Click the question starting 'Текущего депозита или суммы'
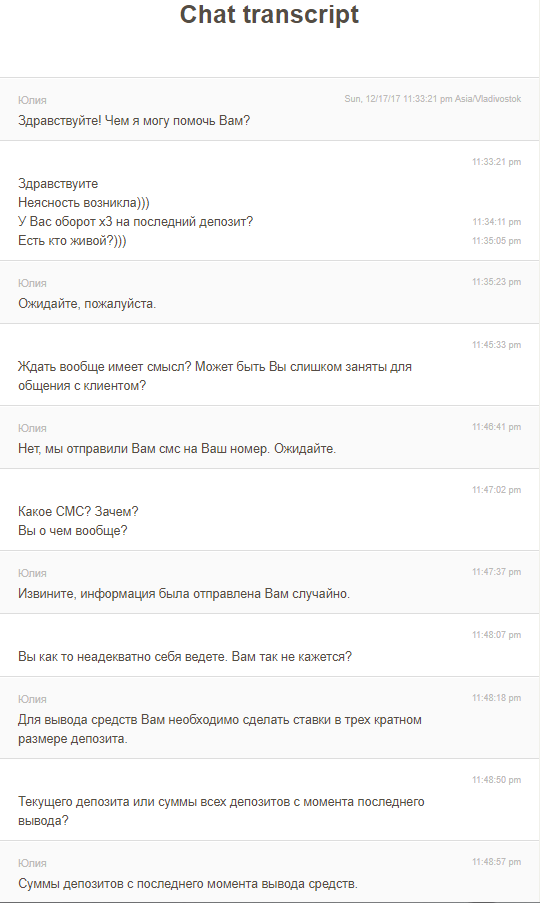540x903 pixels. [221, 811]
